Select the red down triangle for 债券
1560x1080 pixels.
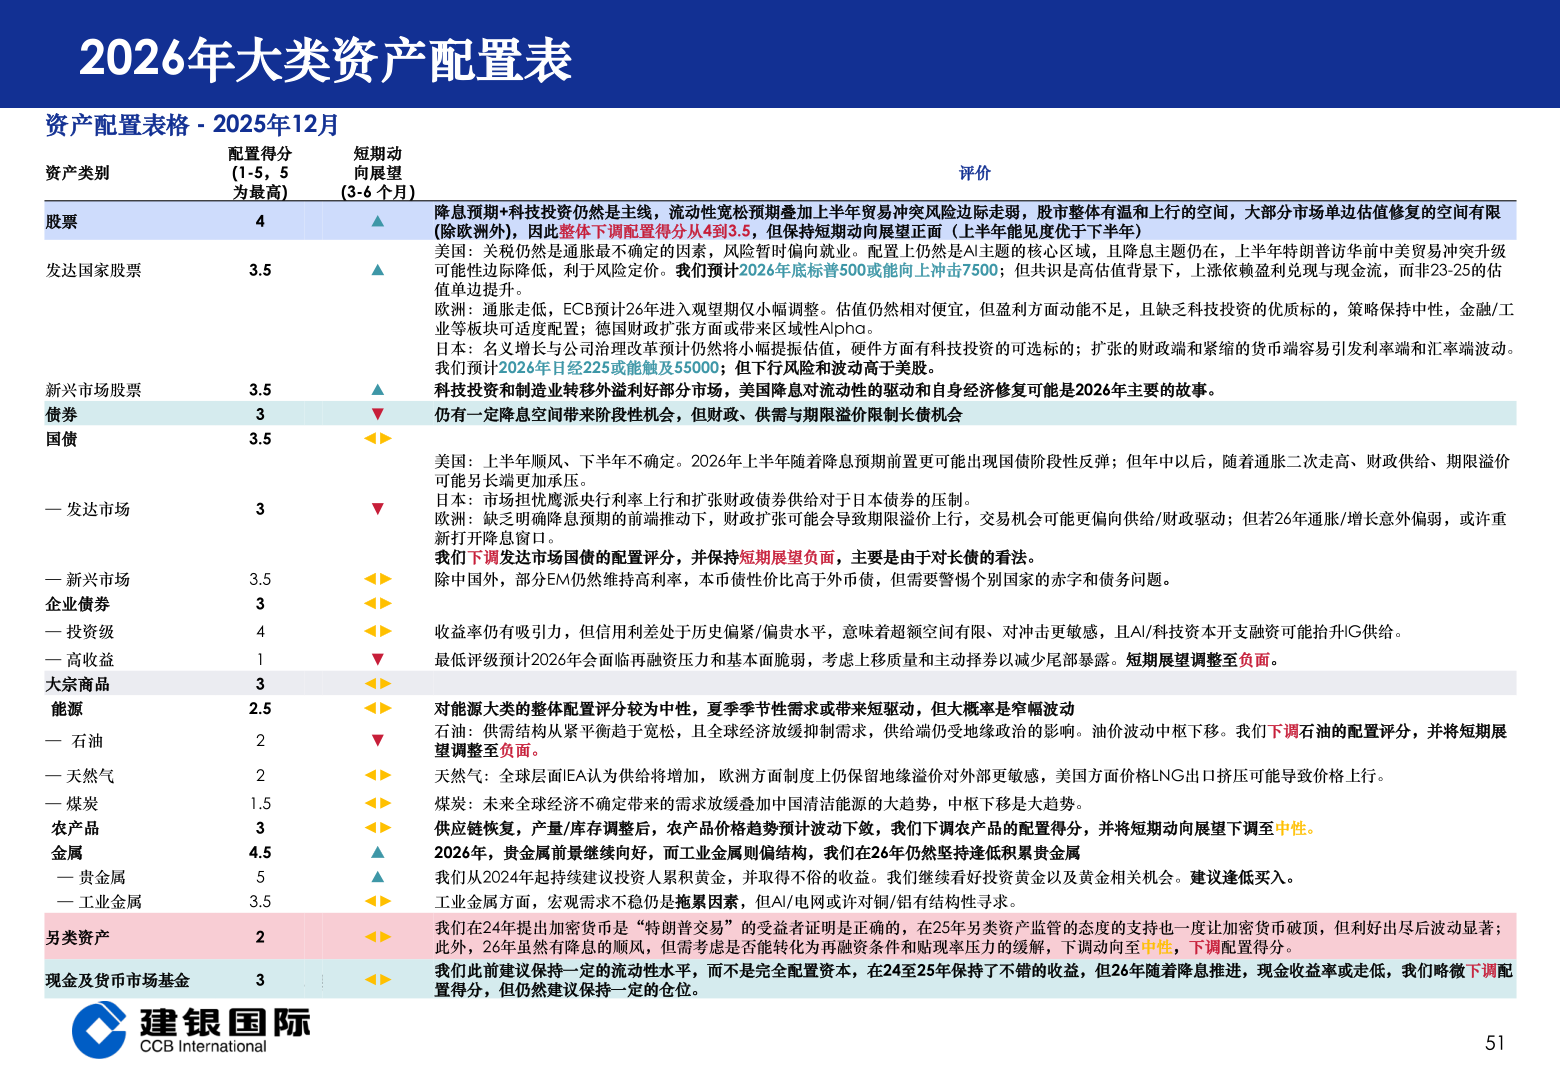pyautogui.click(x=377, y=413)
